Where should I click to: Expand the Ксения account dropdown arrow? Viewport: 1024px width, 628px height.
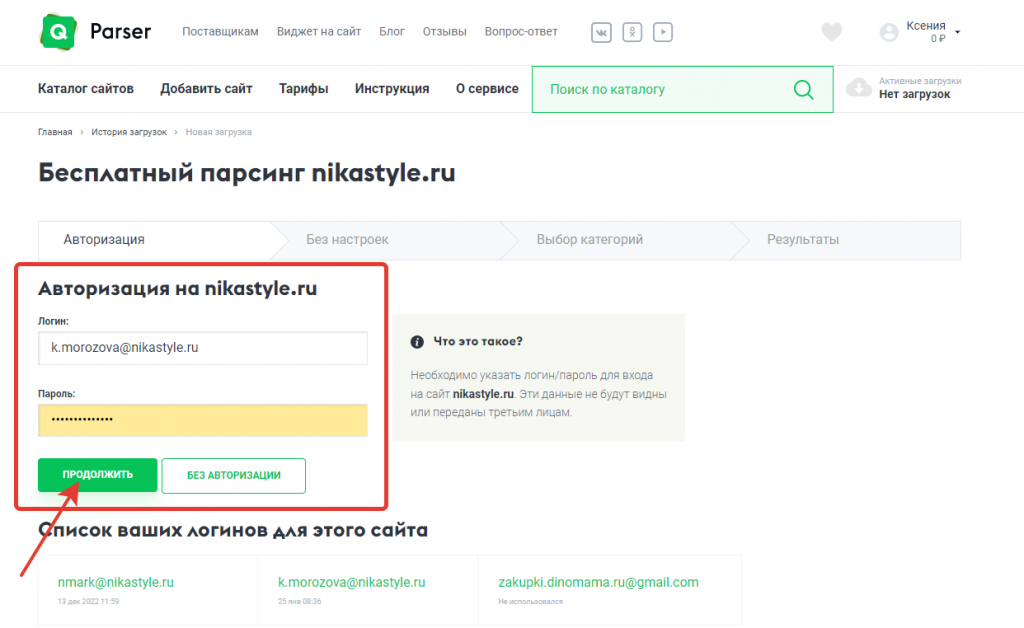(x=957, y=32)
